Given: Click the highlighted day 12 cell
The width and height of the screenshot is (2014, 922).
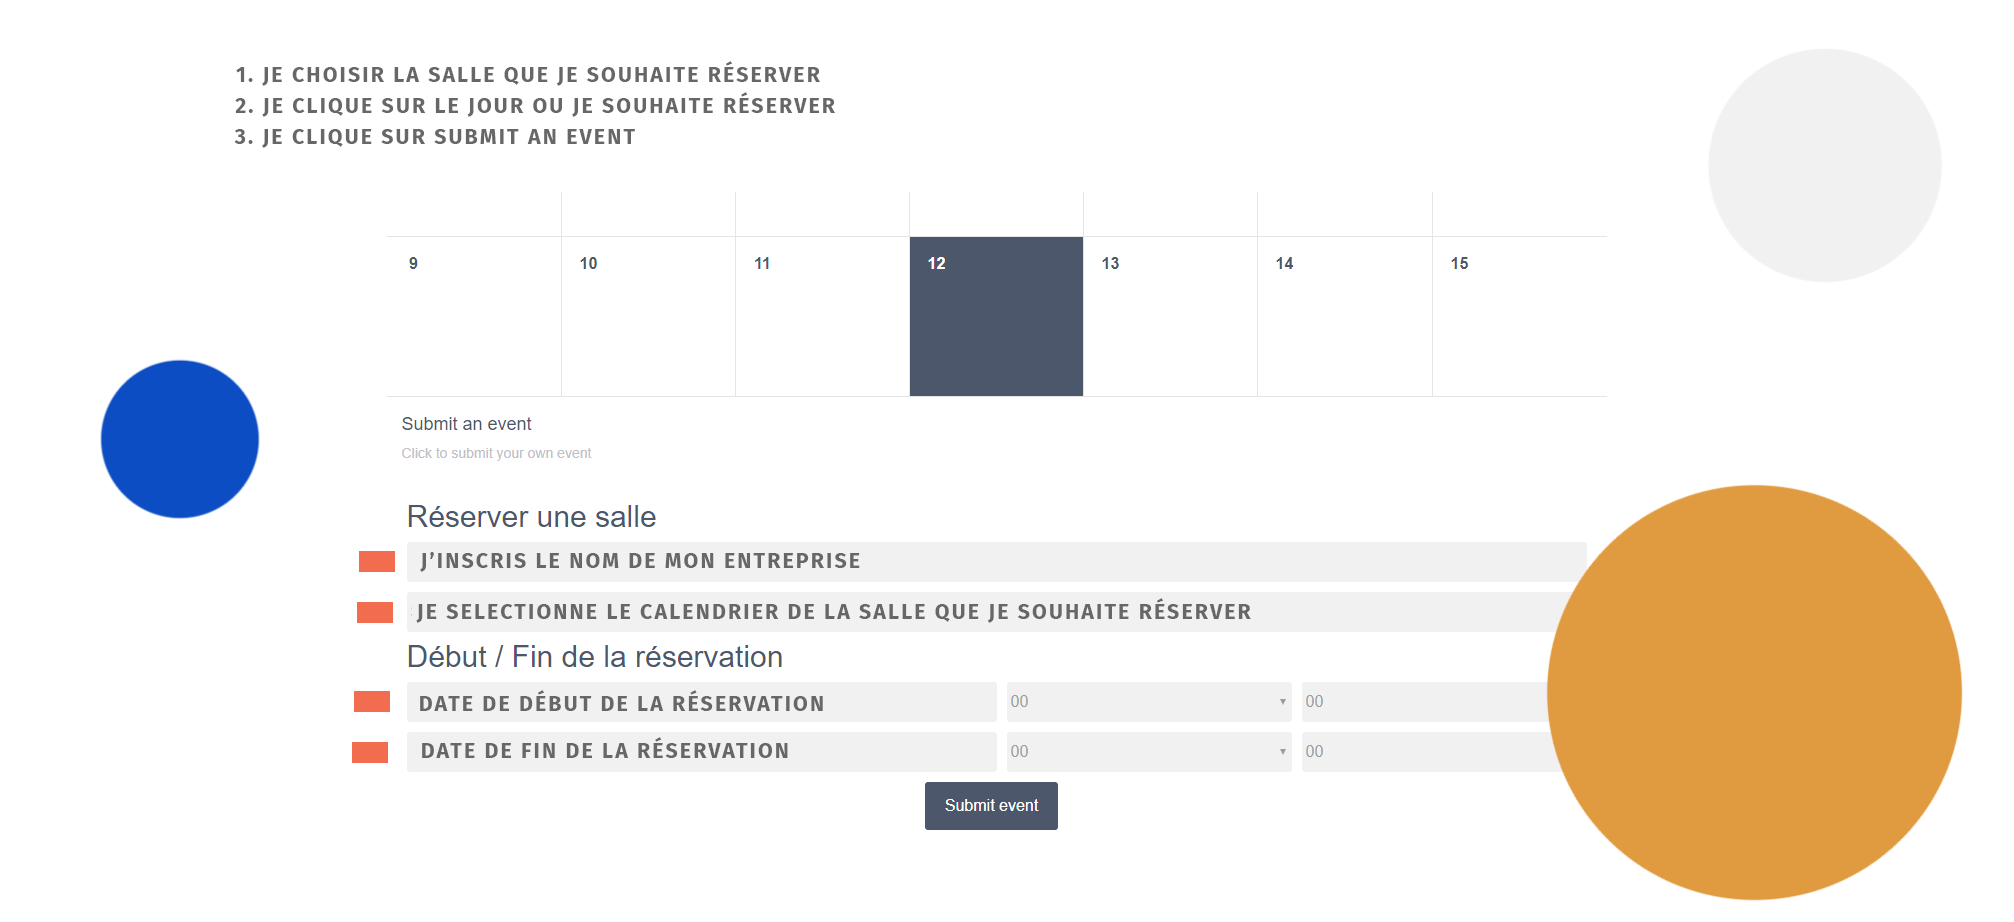Looking at the screenshot, I should point(996,315).
